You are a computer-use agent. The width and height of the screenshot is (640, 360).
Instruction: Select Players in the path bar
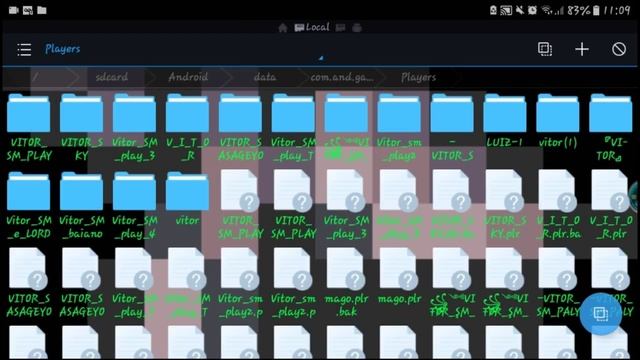click(x=418, y=77)
